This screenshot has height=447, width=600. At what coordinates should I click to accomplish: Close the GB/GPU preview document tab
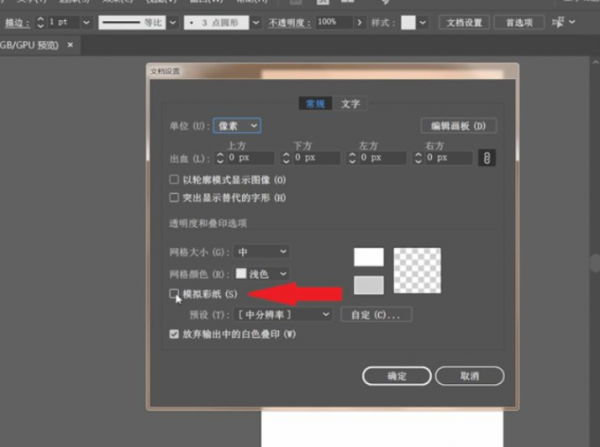click(70, 45)
